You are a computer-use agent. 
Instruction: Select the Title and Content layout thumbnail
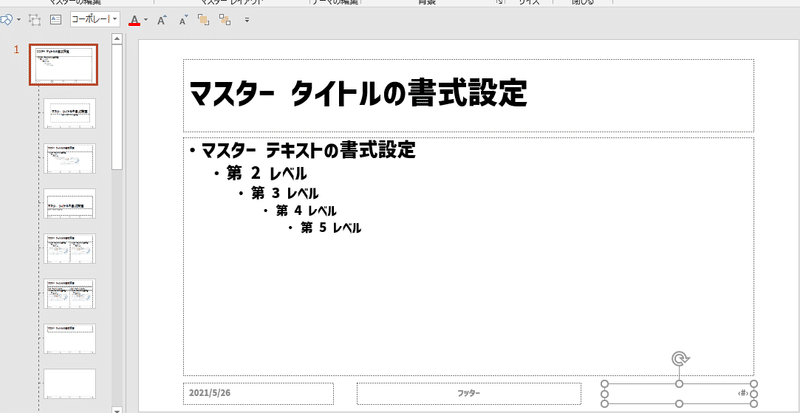[x=69, y=158]
